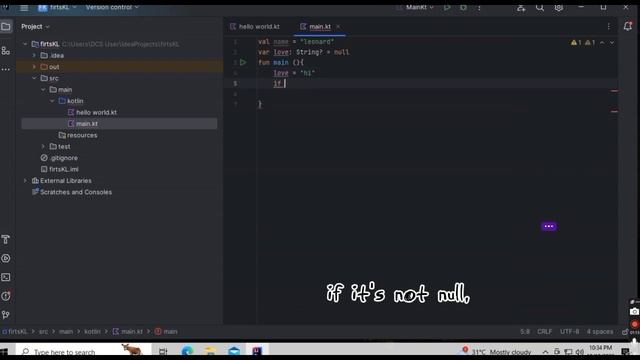640x360 pixels.
Task: Select firtsKL.iml file
Action: [x=60, y=169]
